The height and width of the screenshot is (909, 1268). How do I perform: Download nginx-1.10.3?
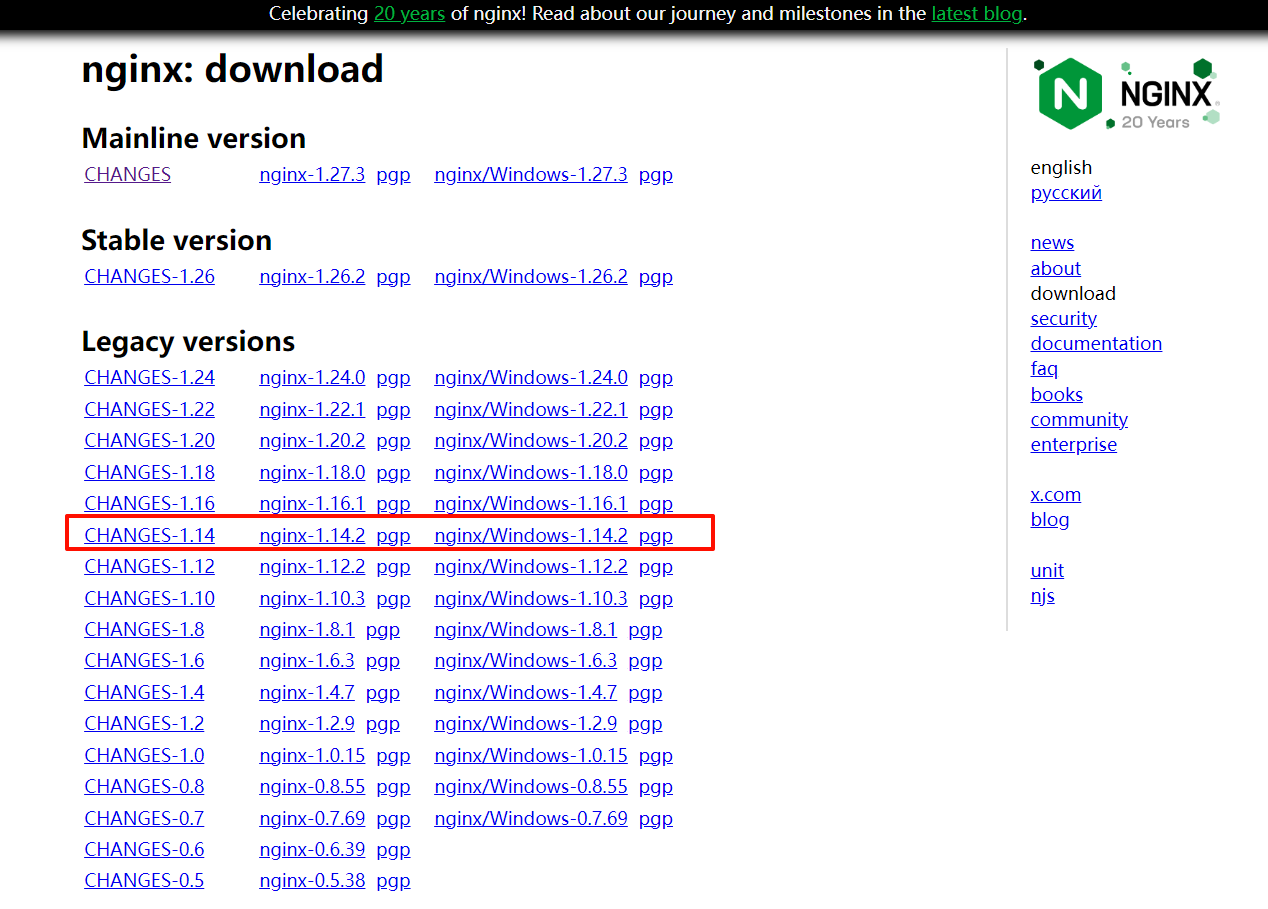pyautogui.click(x=312, y=598)
